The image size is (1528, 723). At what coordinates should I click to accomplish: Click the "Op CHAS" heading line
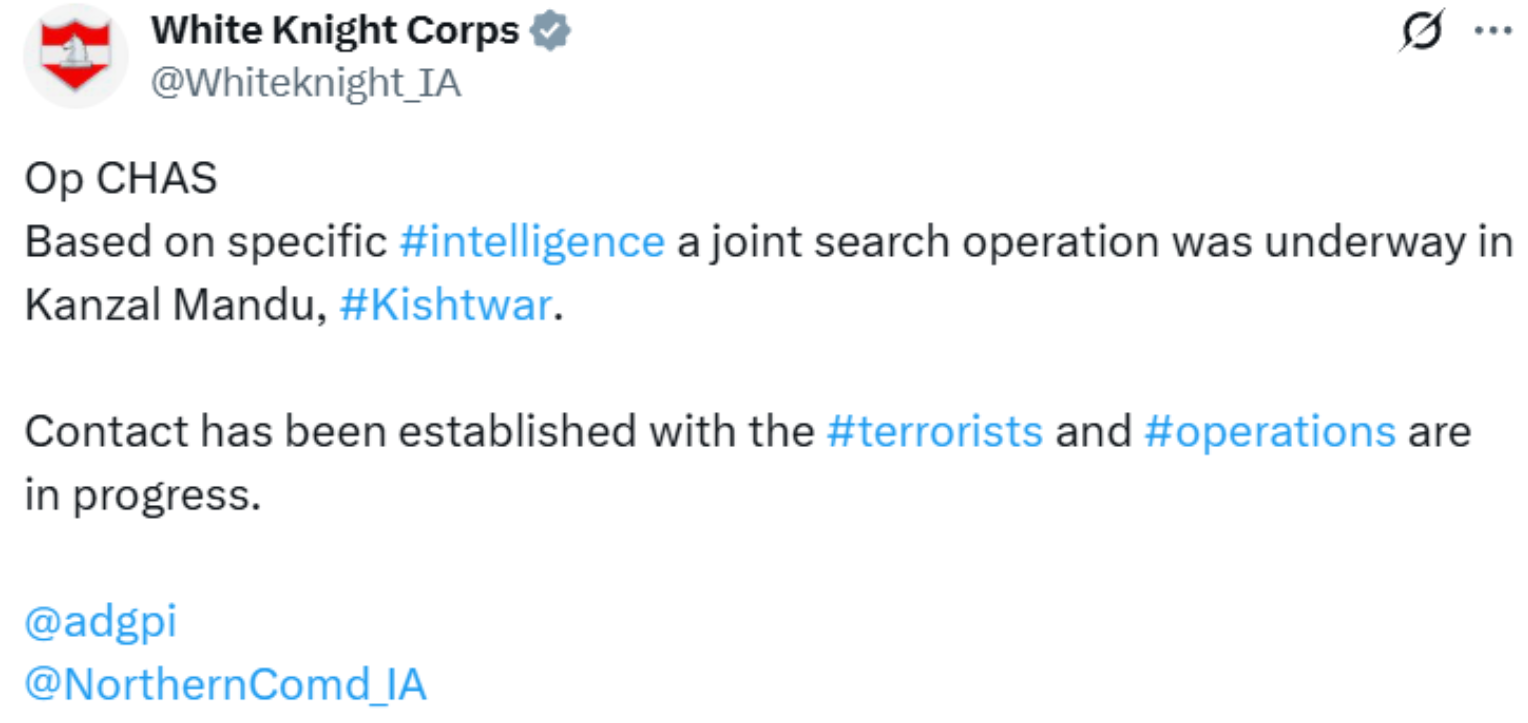tap(121, 180)
